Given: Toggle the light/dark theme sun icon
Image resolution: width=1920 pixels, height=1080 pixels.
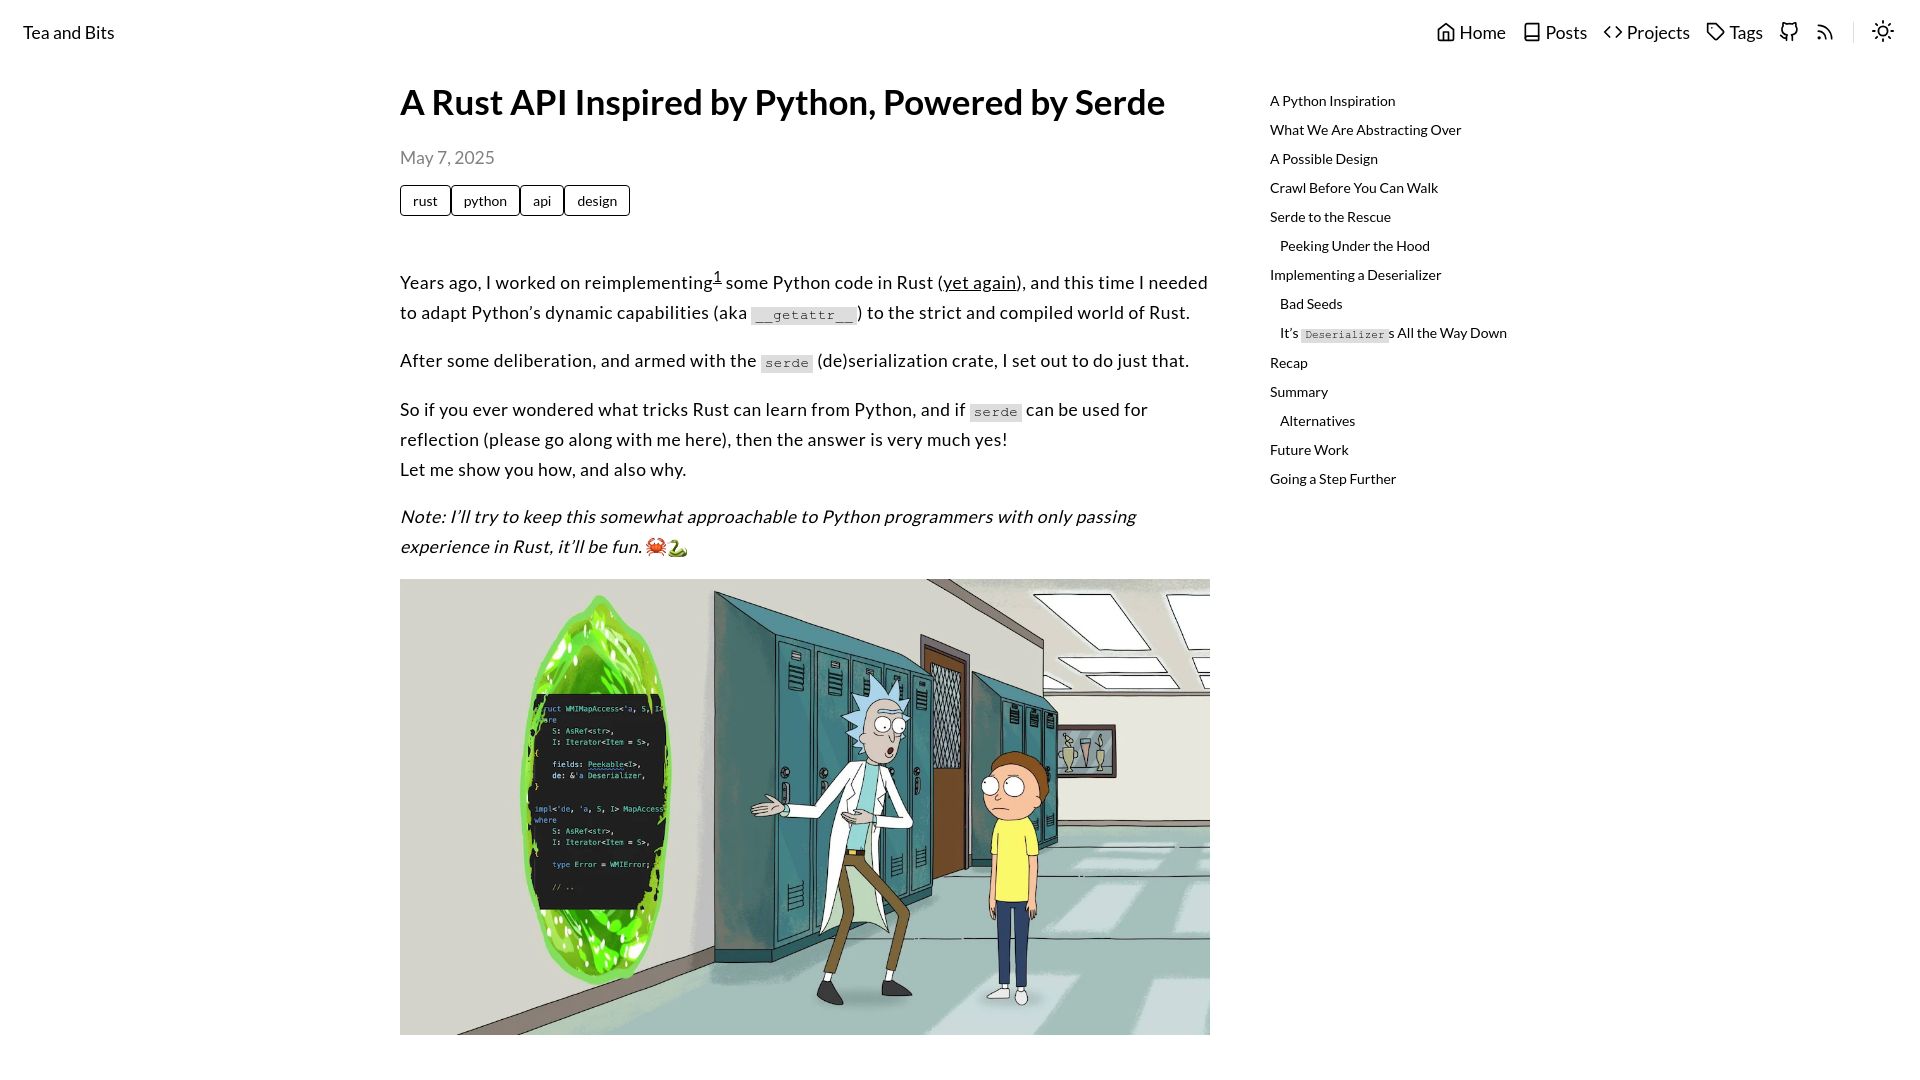Looking at the screenshot, I should [1883, 32].
